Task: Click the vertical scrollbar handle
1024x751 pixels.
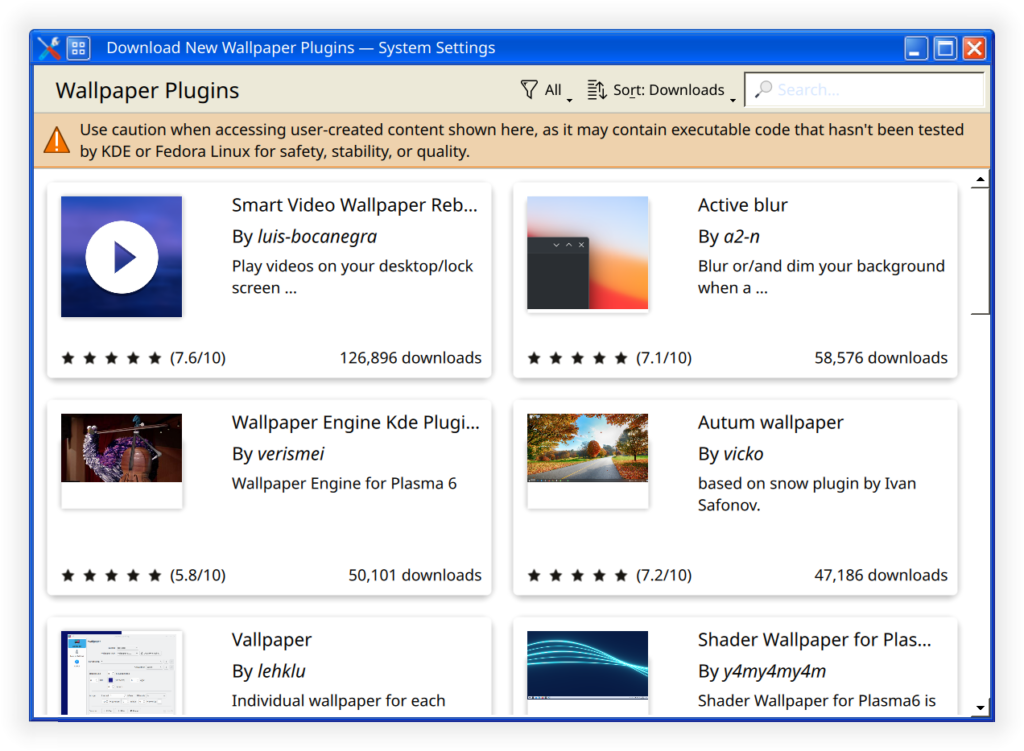Action: pos(980,251)
